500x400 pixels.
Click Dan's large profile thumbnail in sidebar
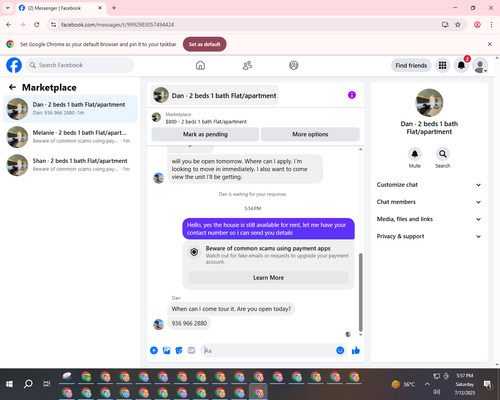tap(429, 103)
